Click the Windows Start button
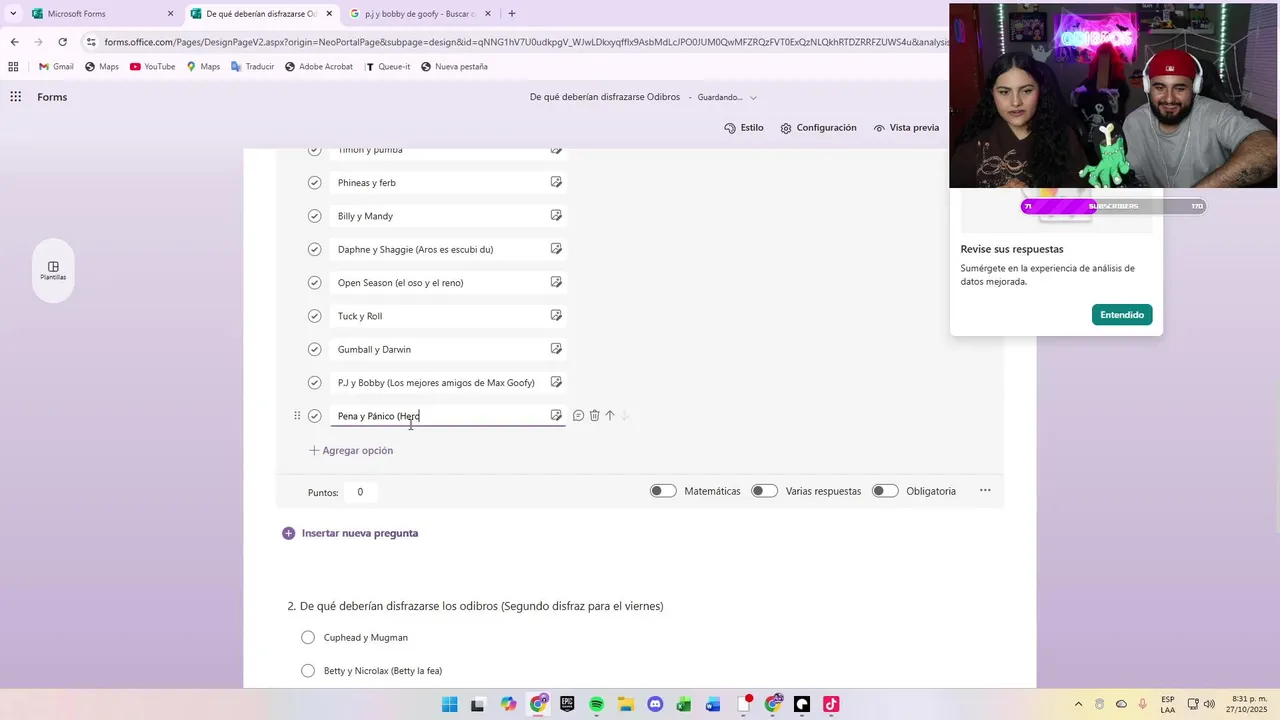The height and width of the screenshot is (720, 1280). point(449,704)
